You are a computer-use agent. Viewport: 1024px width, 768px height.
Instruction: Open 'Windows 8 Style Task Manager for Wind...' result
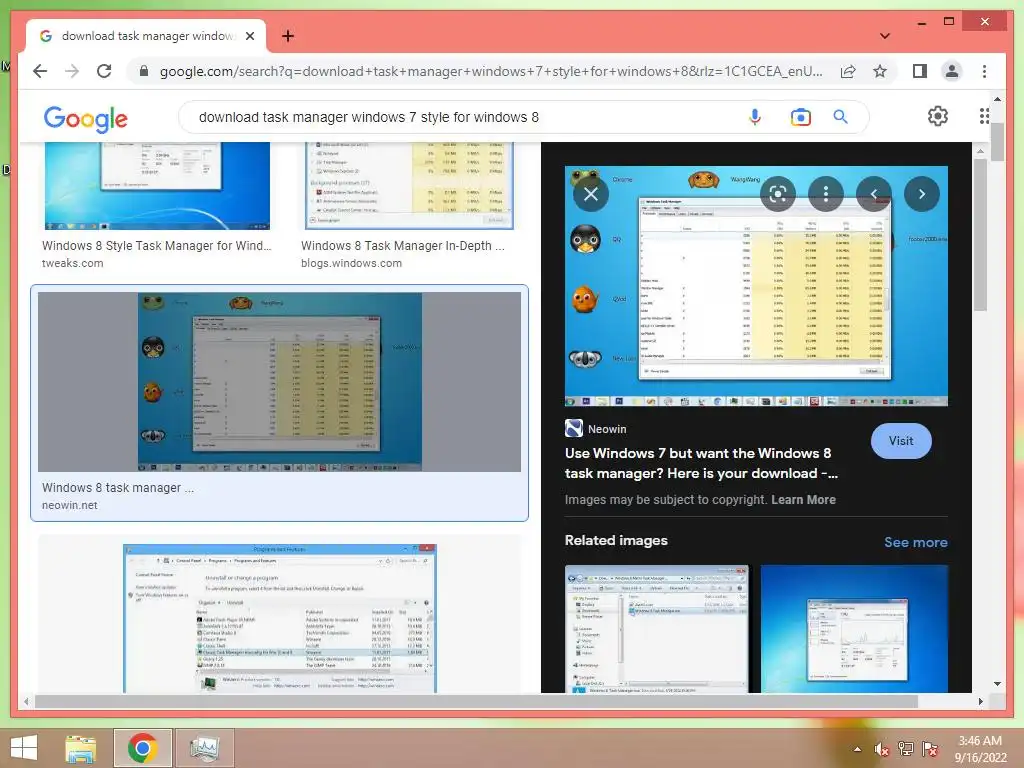157,246
